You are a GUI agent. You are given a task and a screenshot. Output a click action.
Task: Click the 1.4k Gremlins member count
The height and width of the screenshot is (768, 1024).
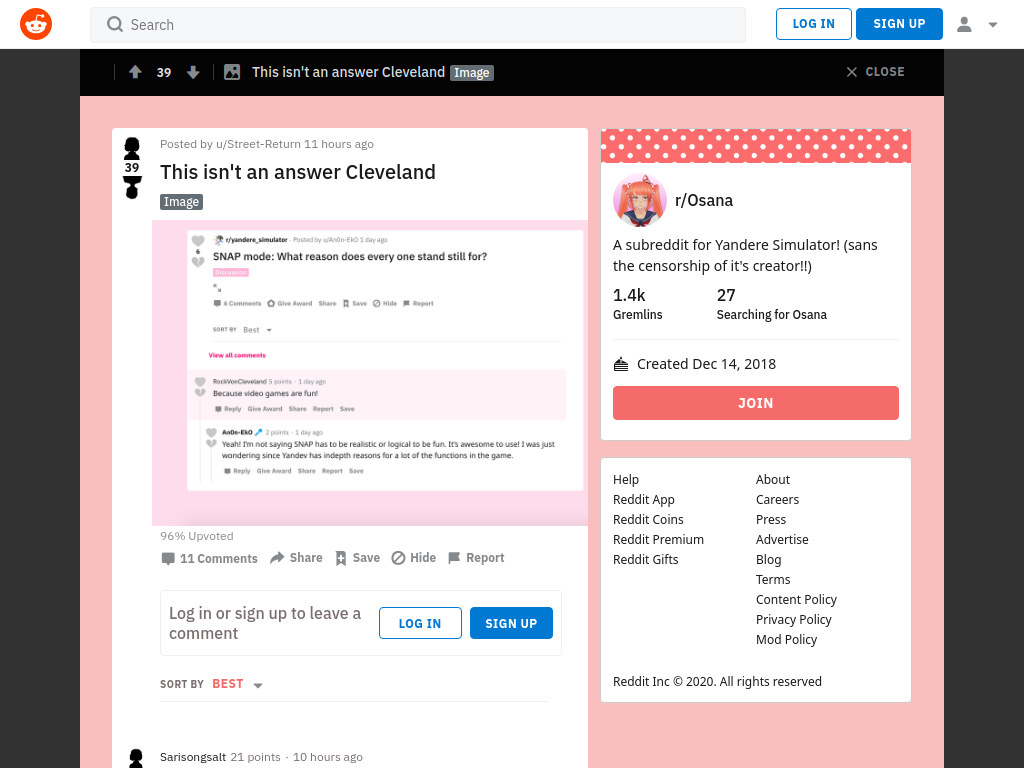point(637,304)
